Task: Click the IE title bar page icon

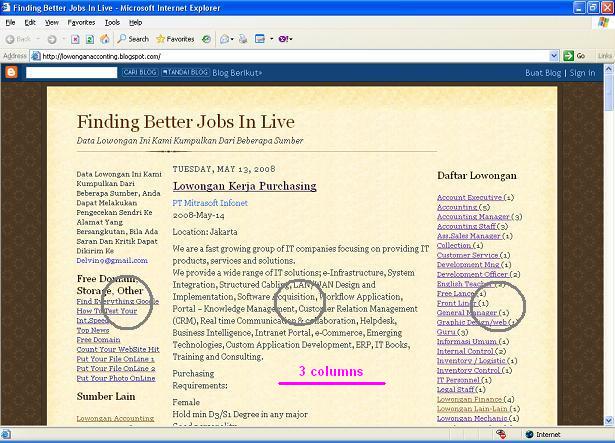Action: point(6,7)
